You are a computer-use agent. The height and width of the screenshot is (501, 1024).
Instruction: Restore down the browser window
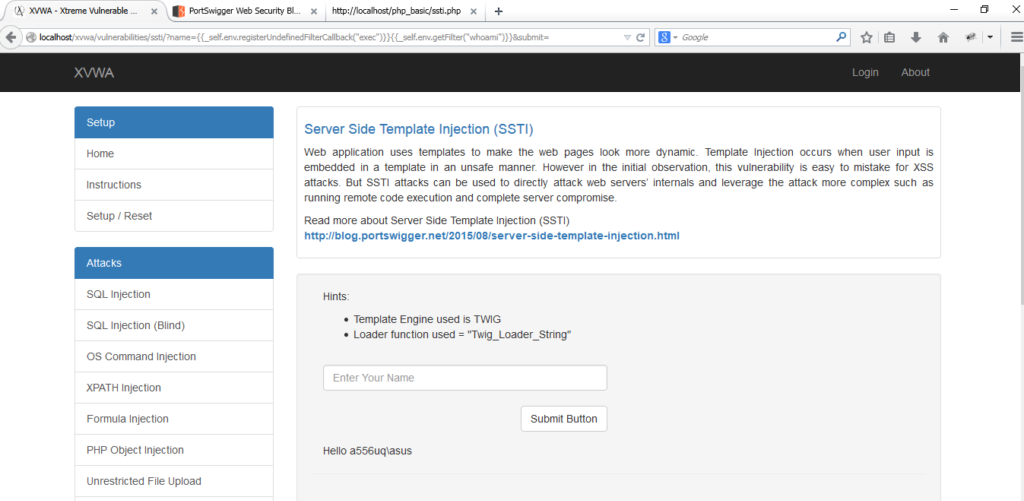pos(984,10)
